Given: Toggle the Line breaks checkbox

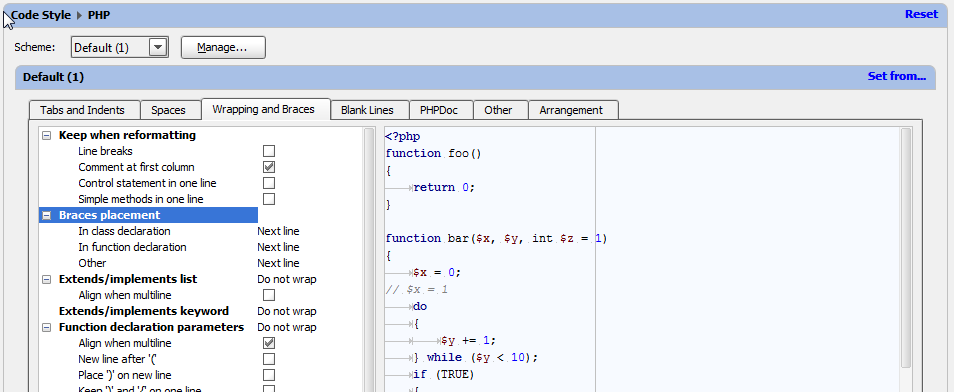Looking at the screenshot, I should click(268, 151).
